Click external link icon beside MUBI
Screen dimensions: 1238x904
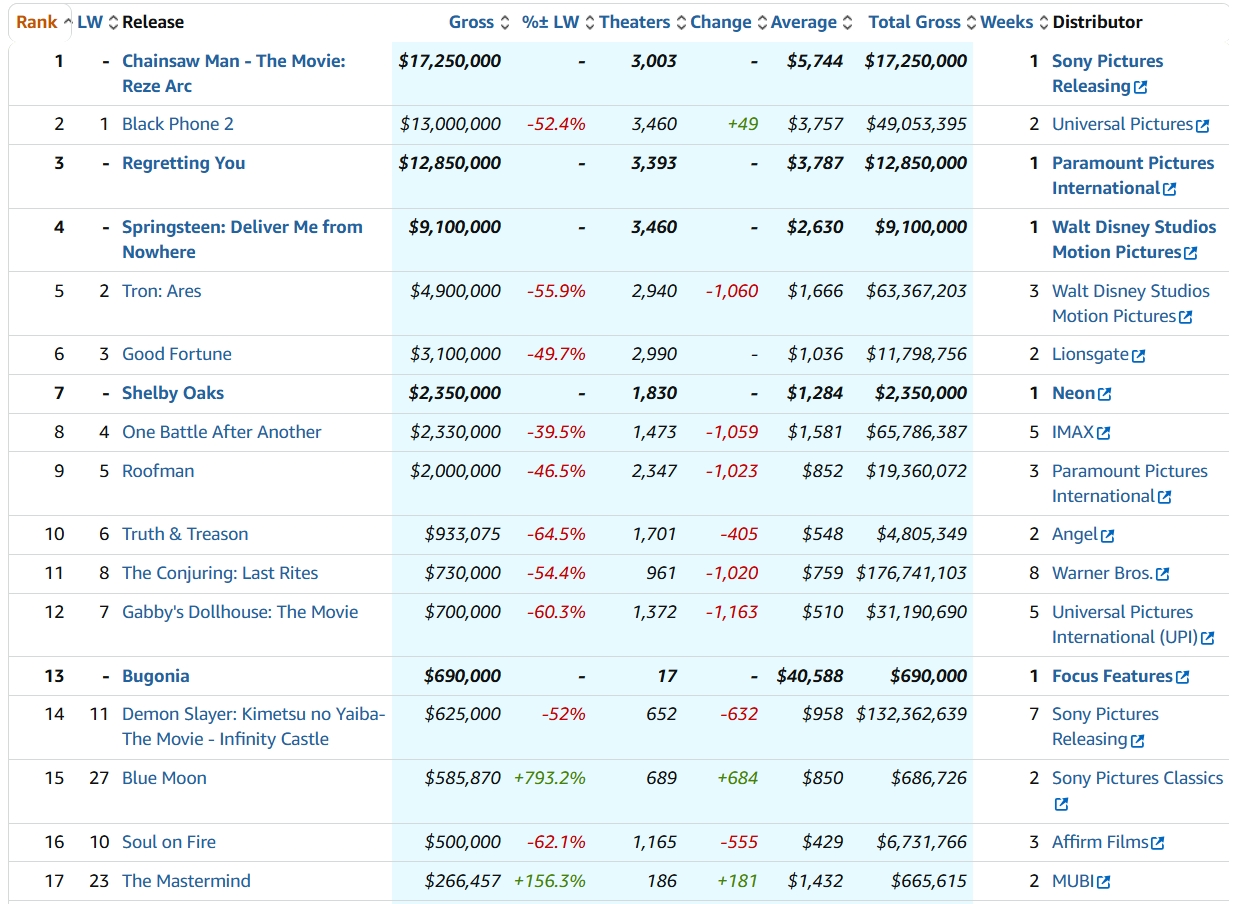click(x=1103, y=883)
